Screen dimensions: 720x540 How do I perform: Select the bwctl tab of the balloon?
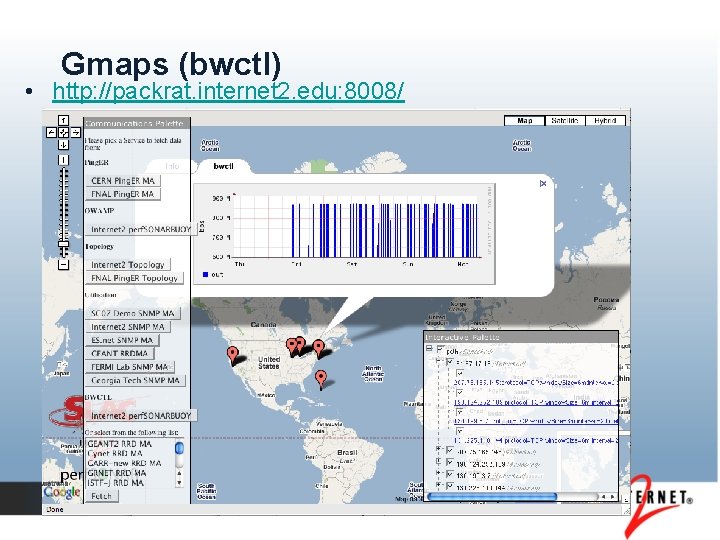pyautogui.click(x=224, y=166)
